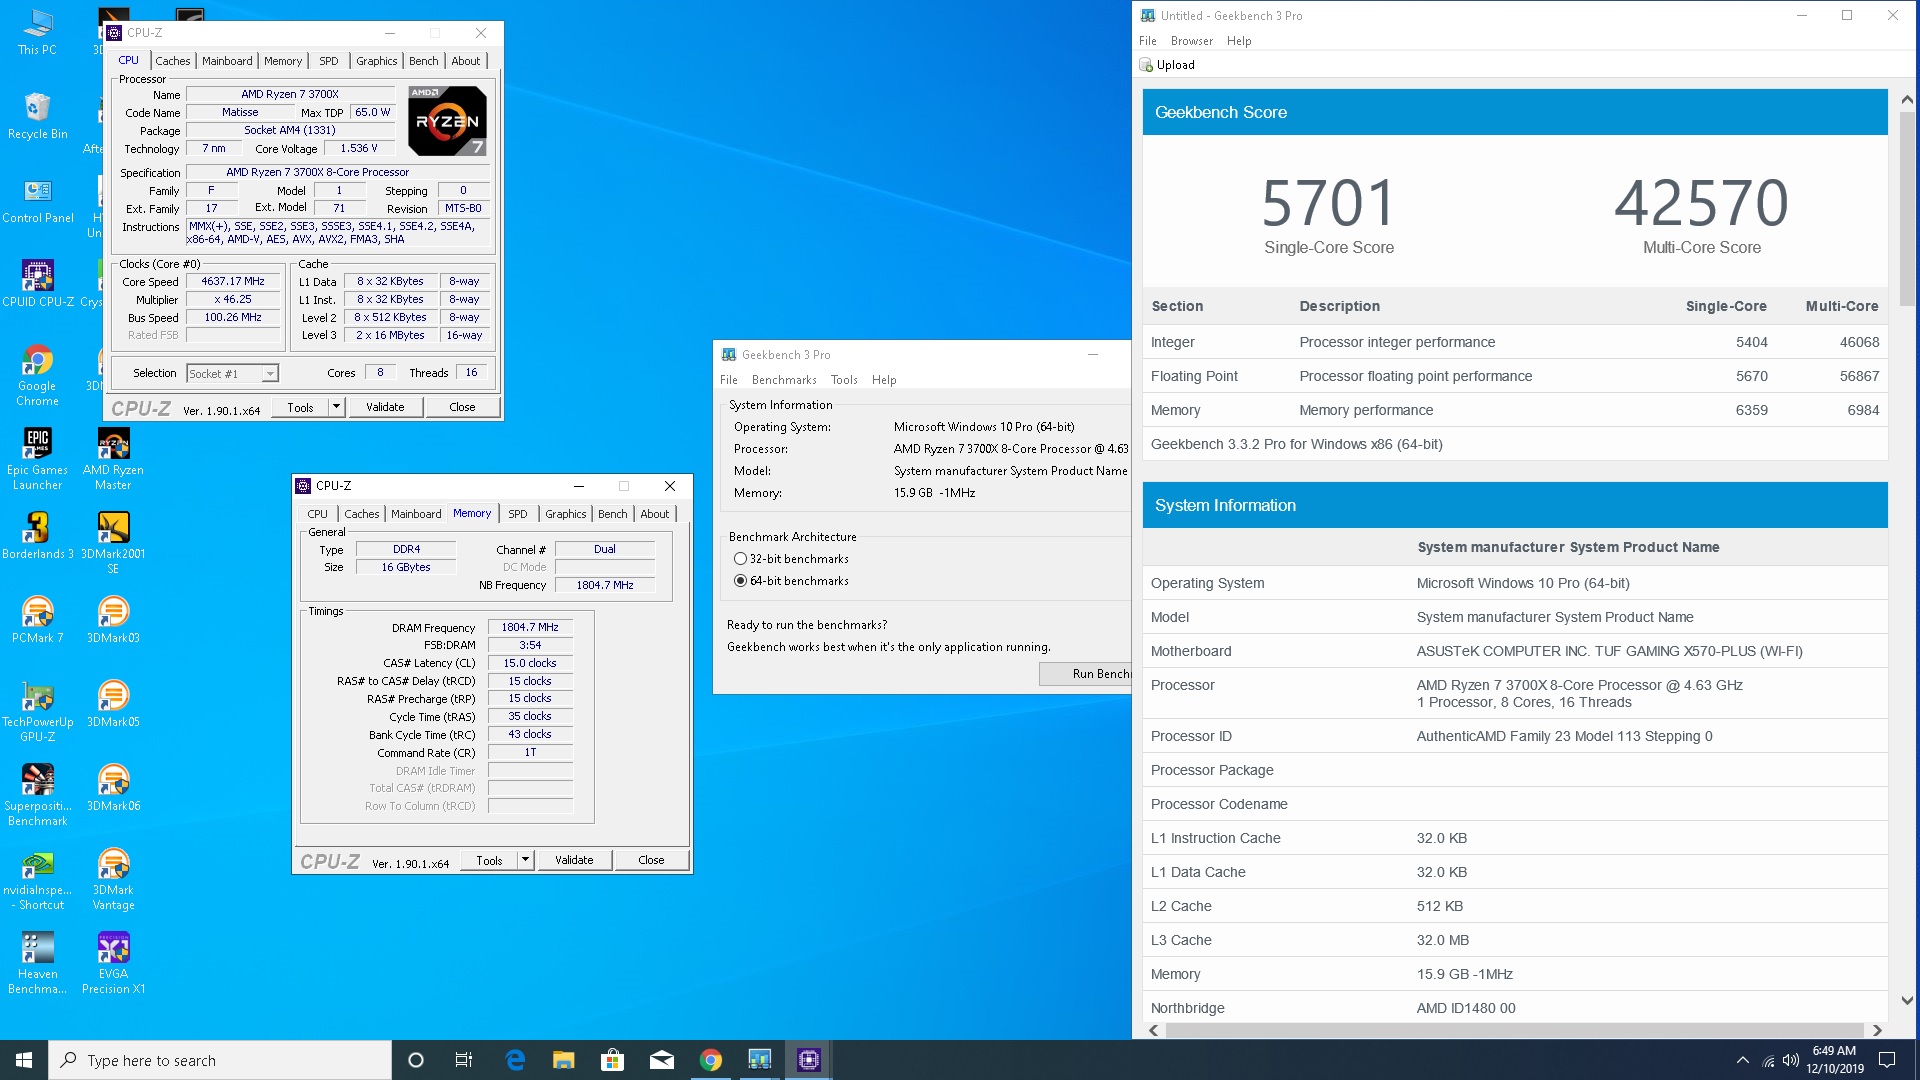Image resolution: width=1920 pixels, height=1080 pixels.
Task: Open Bench tab in top CPU-Z window
Action: [423, 61]
